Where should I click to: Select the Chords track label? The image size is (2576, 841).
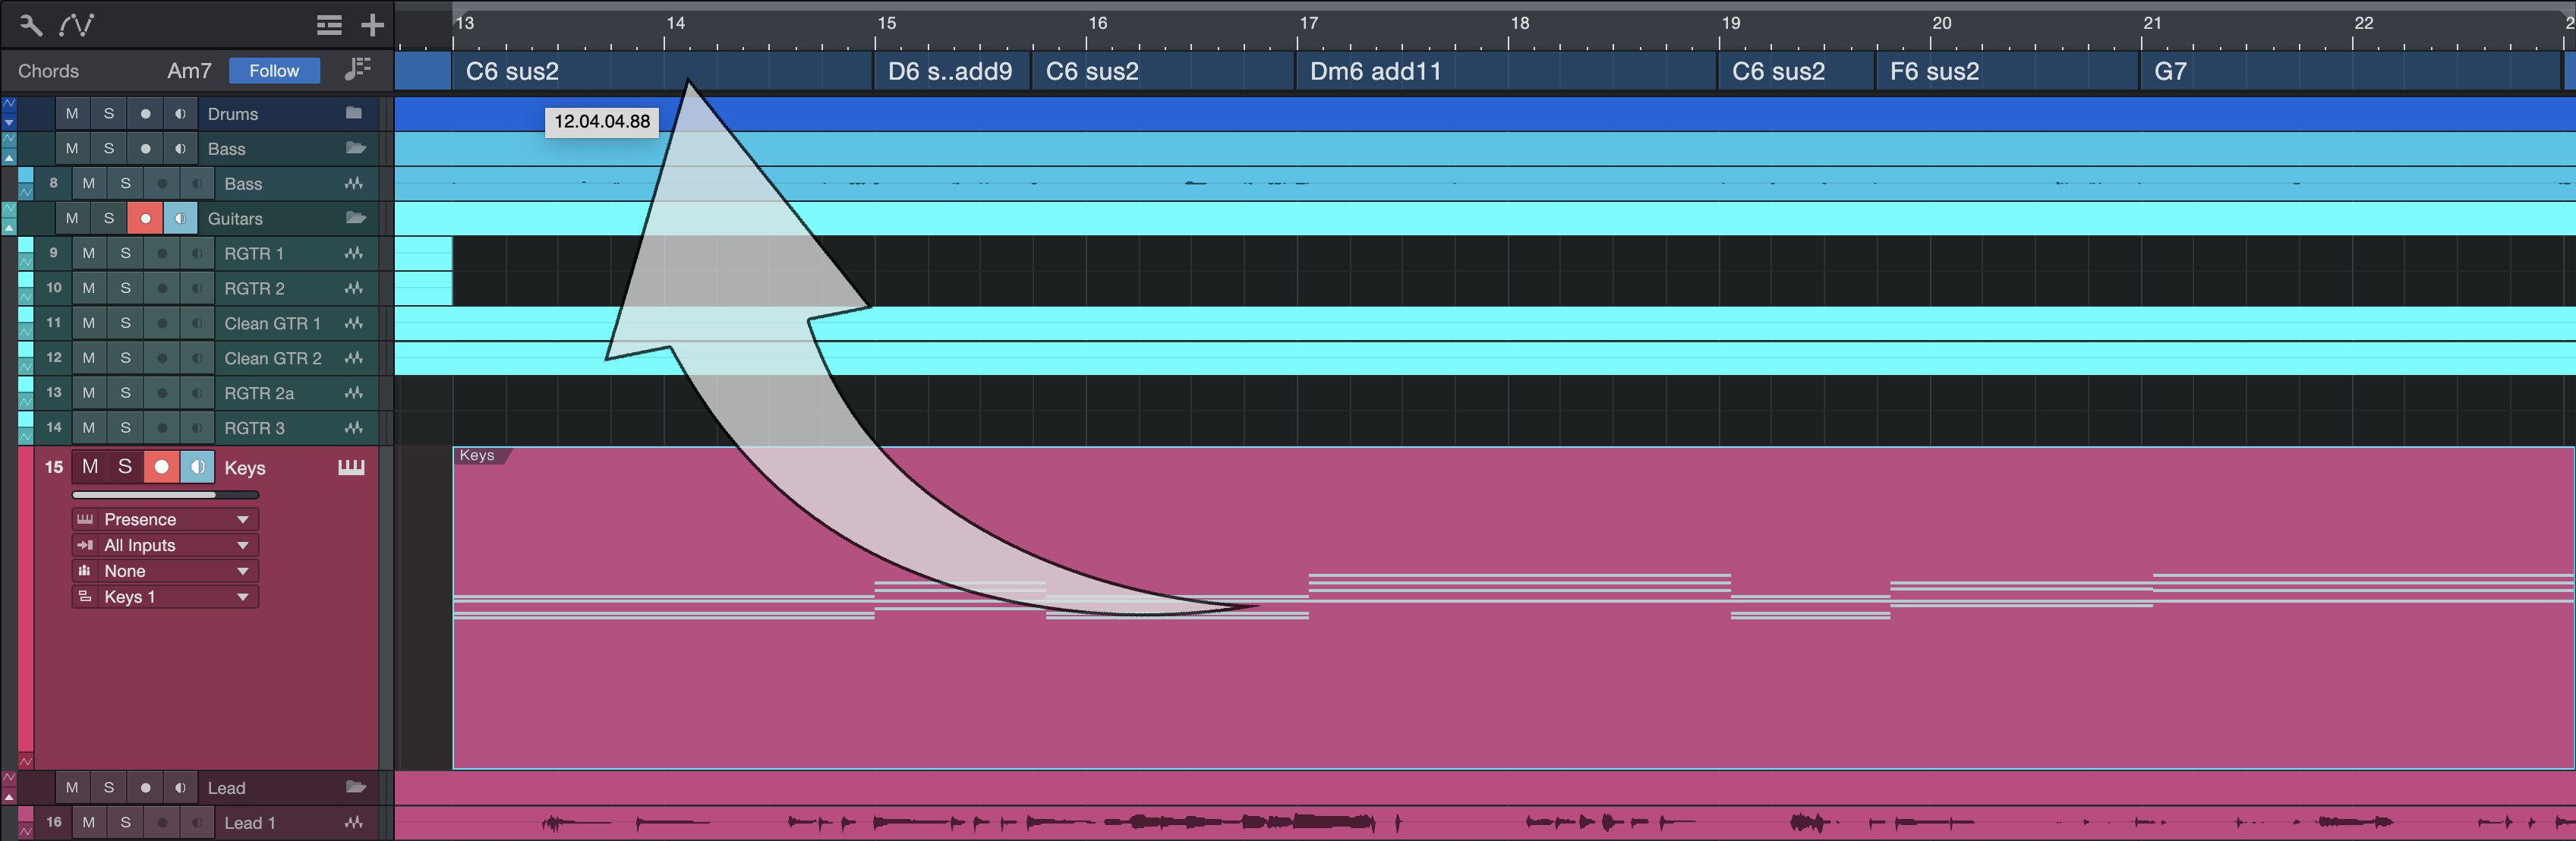[48, 71]
